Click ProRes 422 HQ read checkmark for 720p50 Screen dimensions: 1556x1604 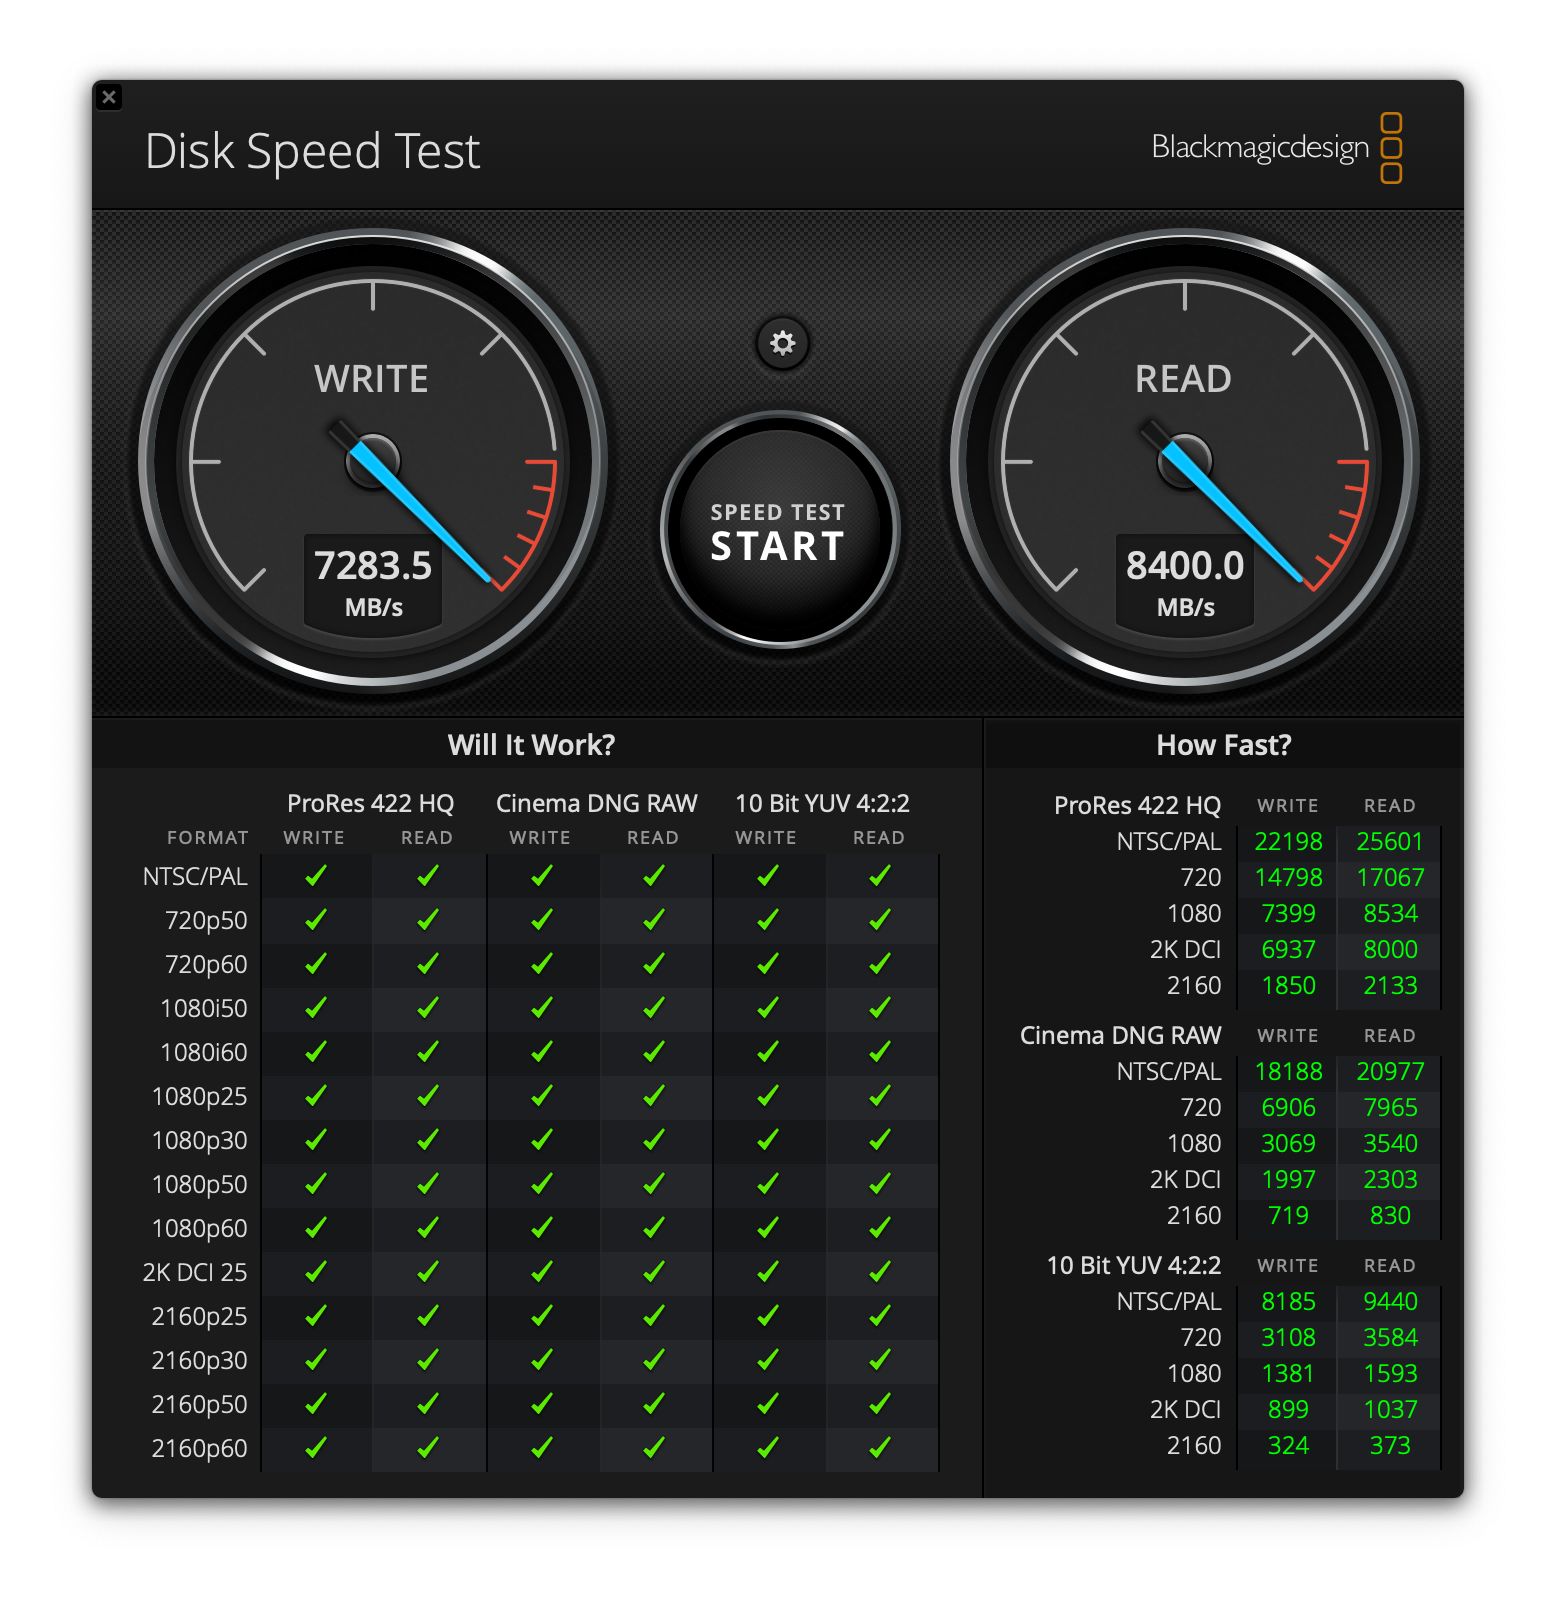(x=428, y=920)
